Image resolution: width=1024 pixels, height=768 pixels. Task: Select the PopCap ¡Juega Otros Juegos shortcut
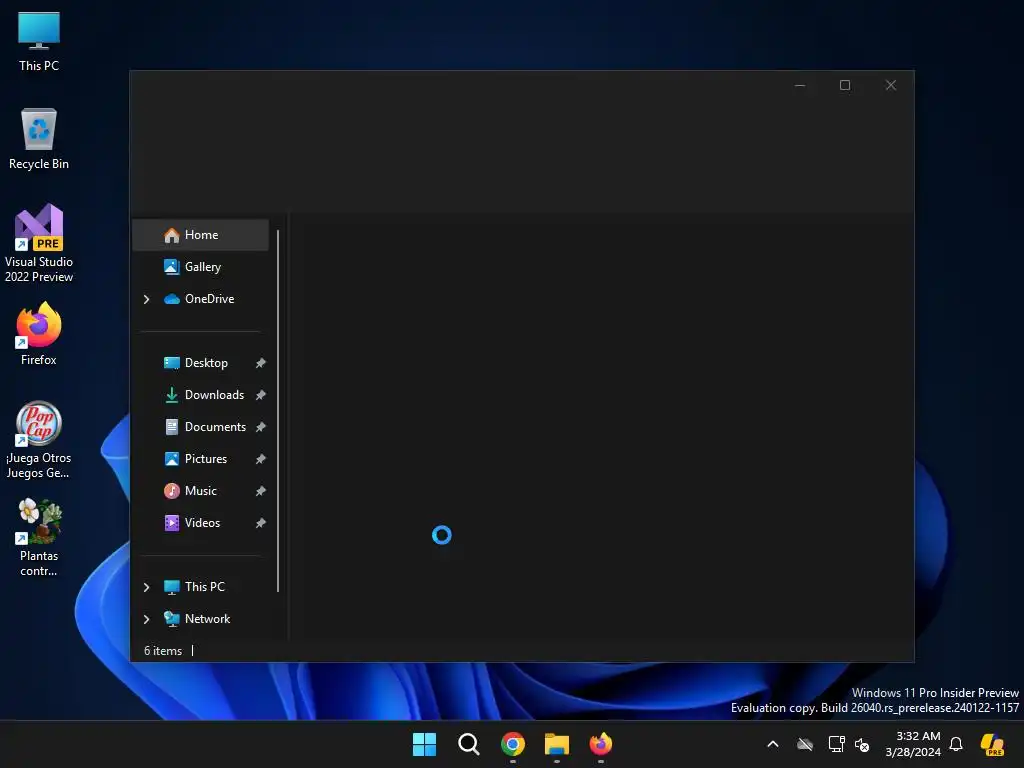39,440
